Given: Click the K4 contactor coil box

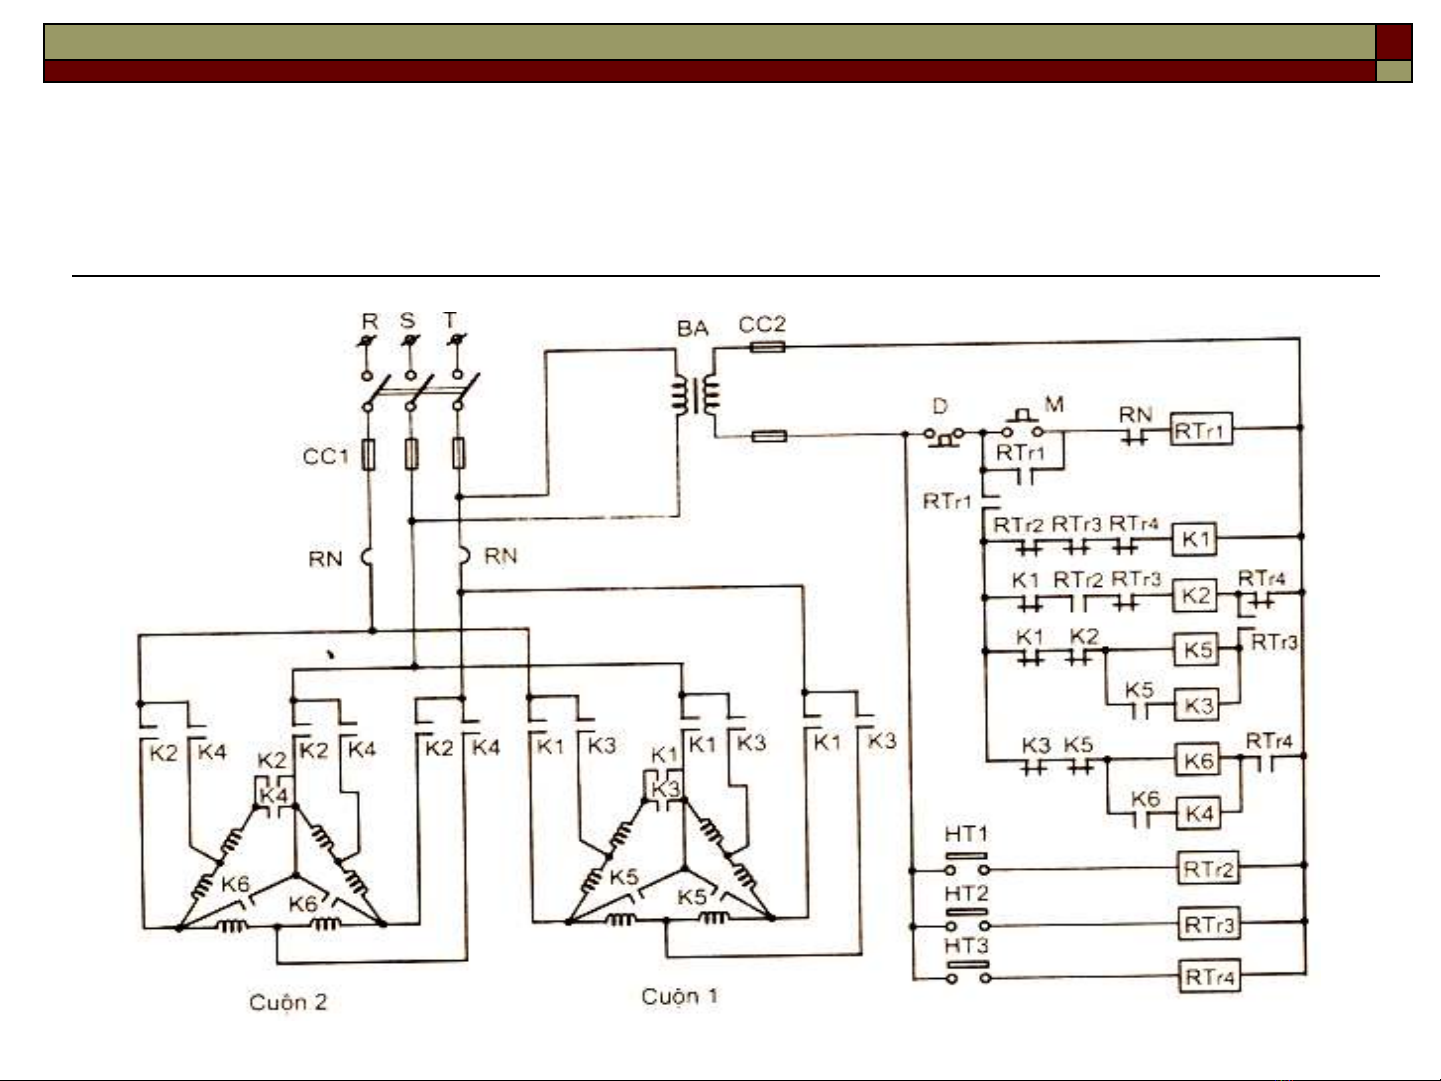Looking at the screenshot, I should click(1198, 814).
